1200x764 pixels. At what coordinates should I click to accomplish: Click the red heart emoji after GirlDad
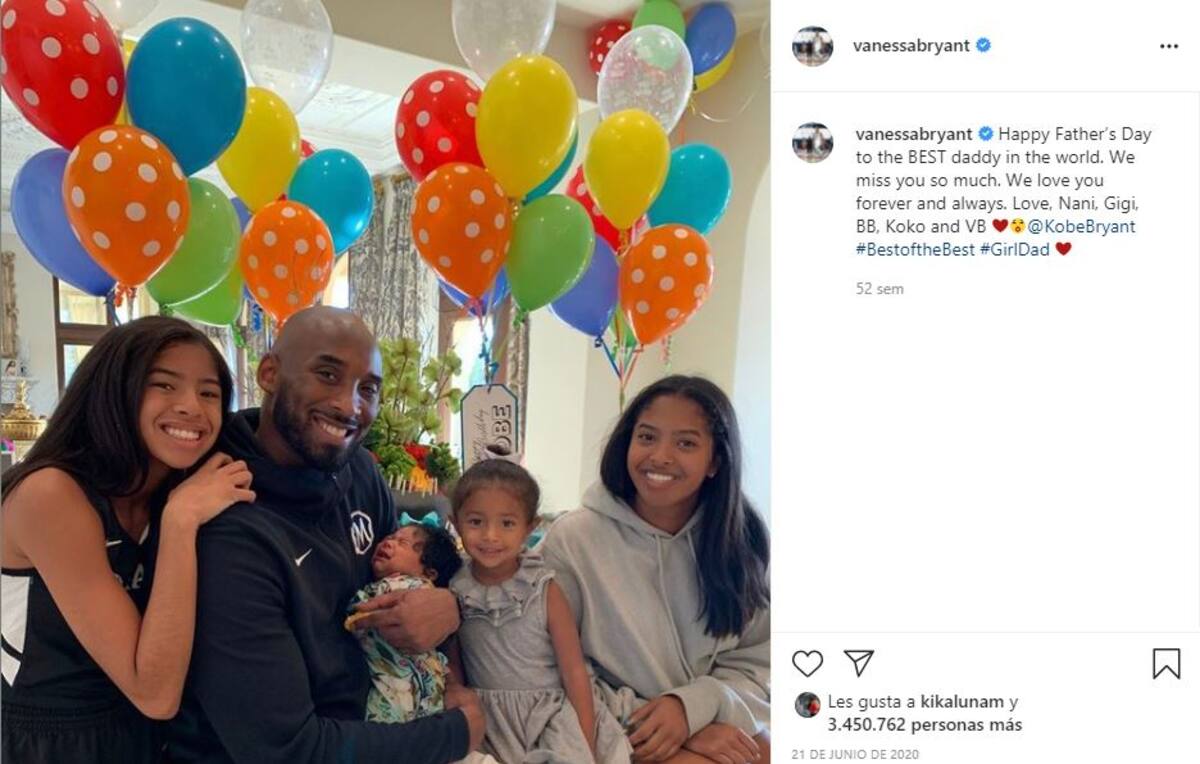point(1063,249)
